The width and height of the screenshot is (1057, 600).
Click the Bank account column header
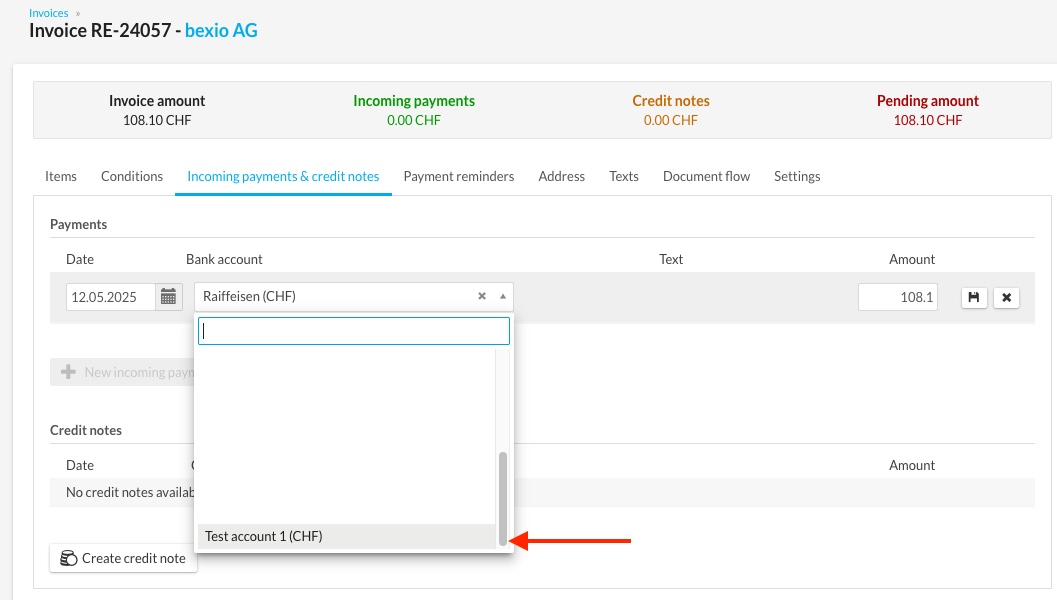pos(224,259)
